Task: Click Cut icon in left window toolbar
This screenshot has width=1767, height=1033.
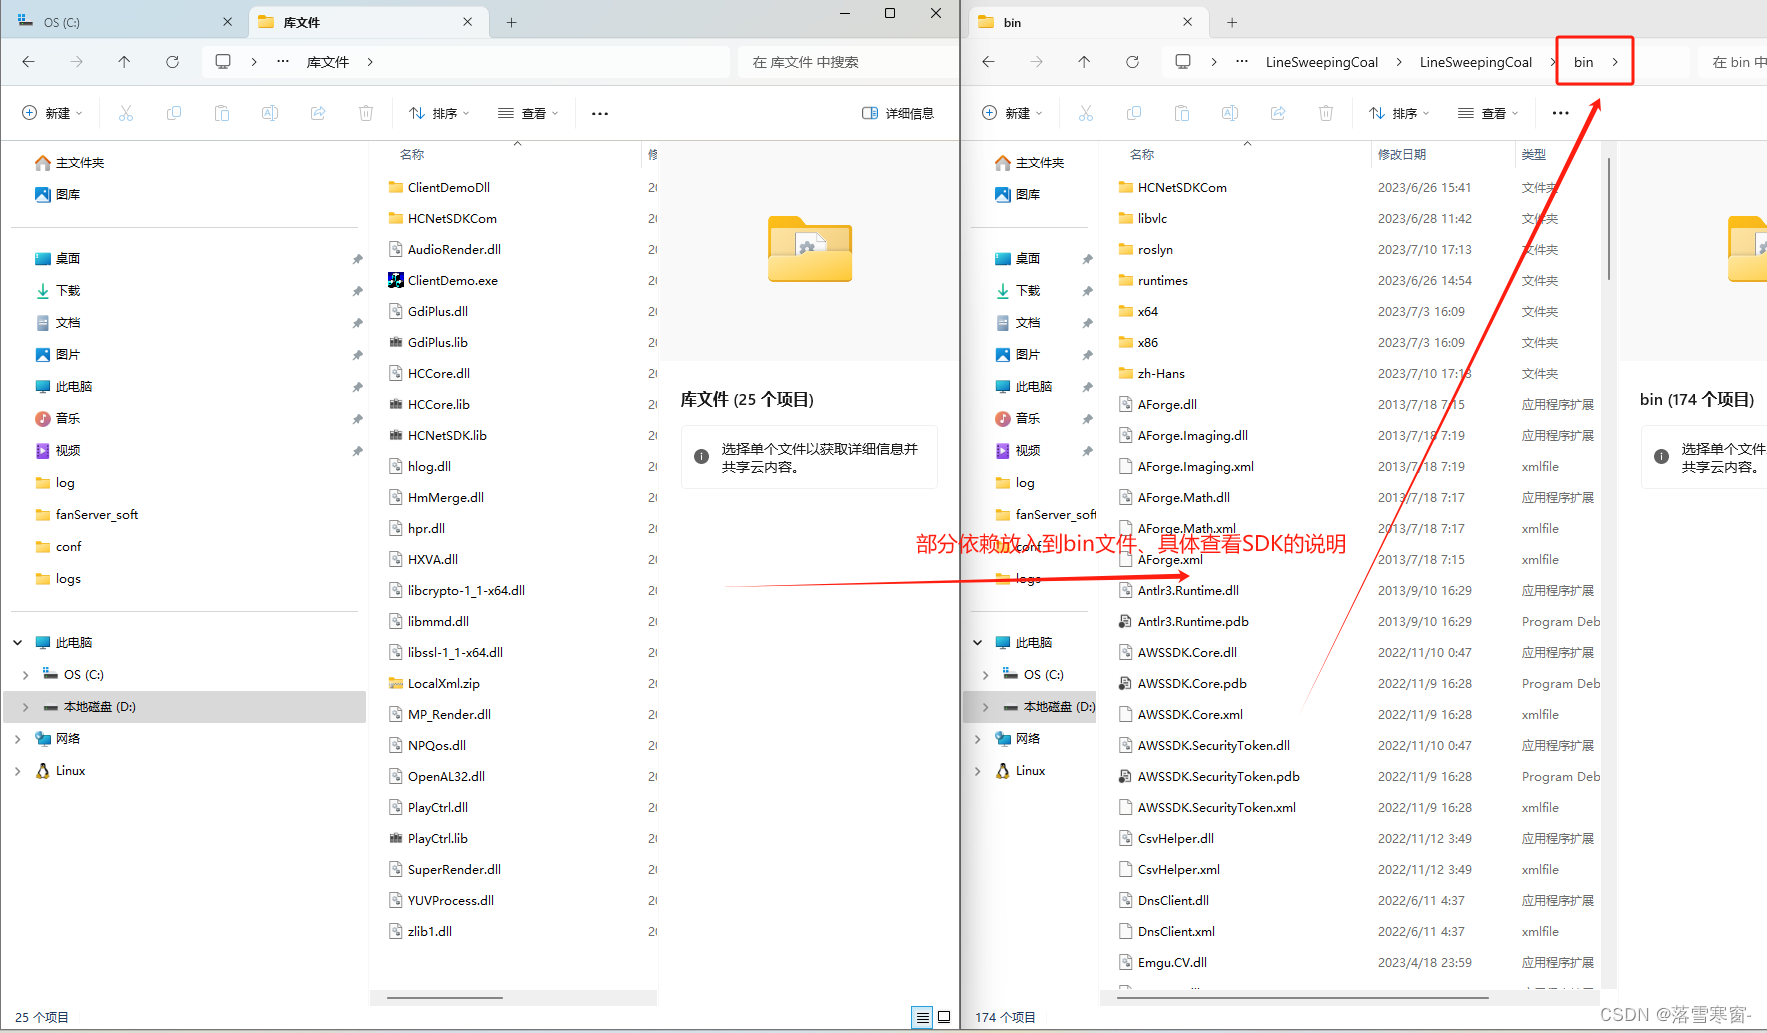Action: pos(126,113)
